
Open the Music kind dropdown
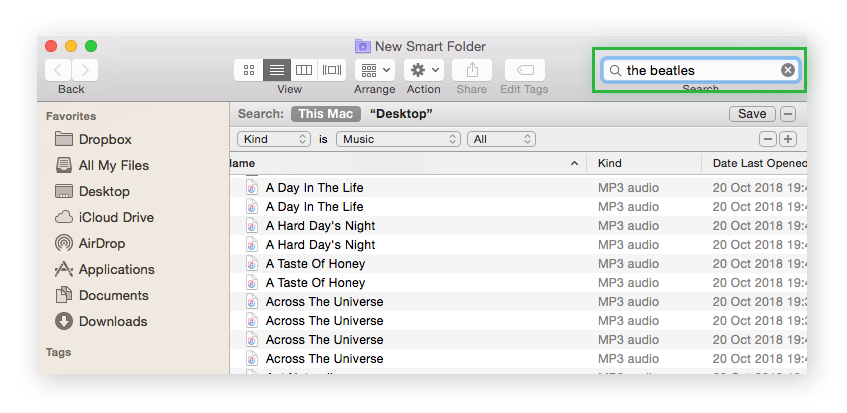(398, 139)
